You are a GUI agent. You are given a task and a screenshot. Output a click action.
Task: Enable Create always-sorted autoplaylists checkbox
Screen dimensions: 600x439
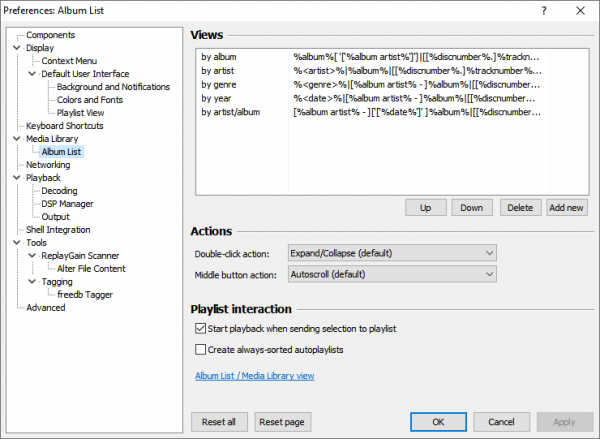point(201,349)
